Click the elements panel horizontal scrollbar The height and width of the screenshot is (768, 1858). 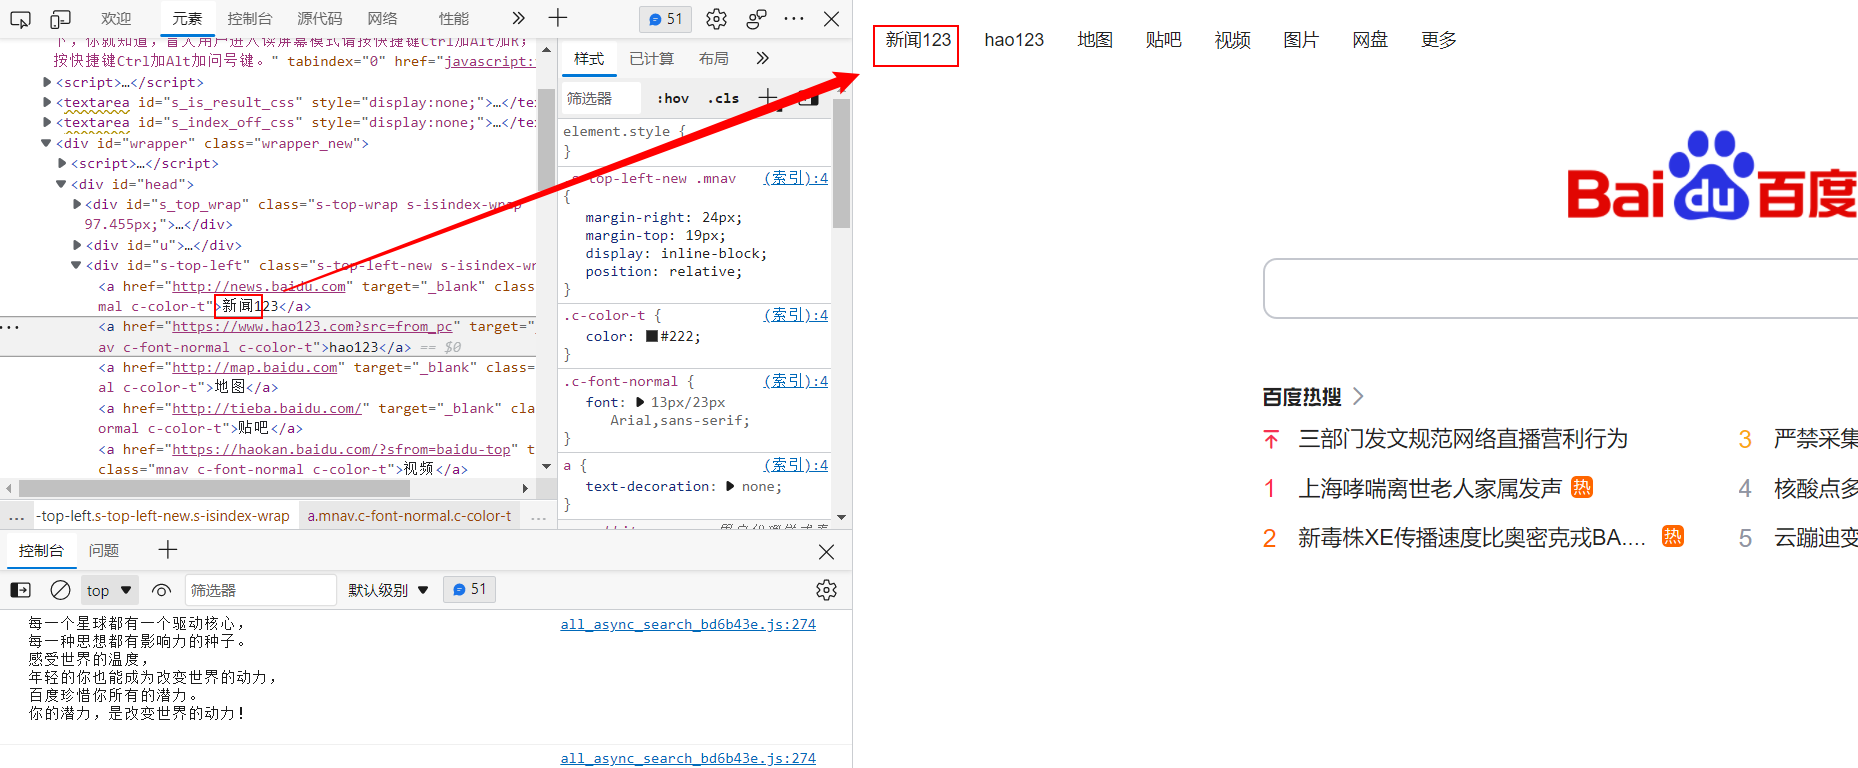[x=214, y=488]
